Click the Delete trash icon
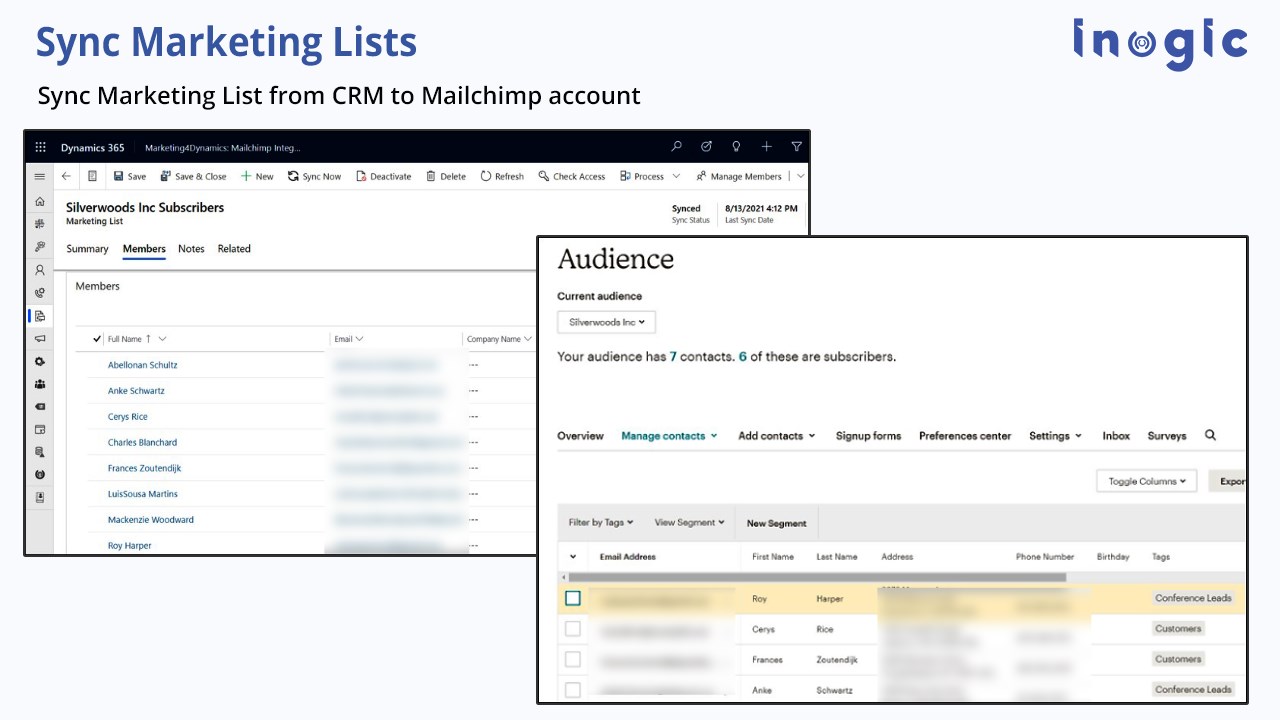The image size is (1280, 720). click(431, 177)
